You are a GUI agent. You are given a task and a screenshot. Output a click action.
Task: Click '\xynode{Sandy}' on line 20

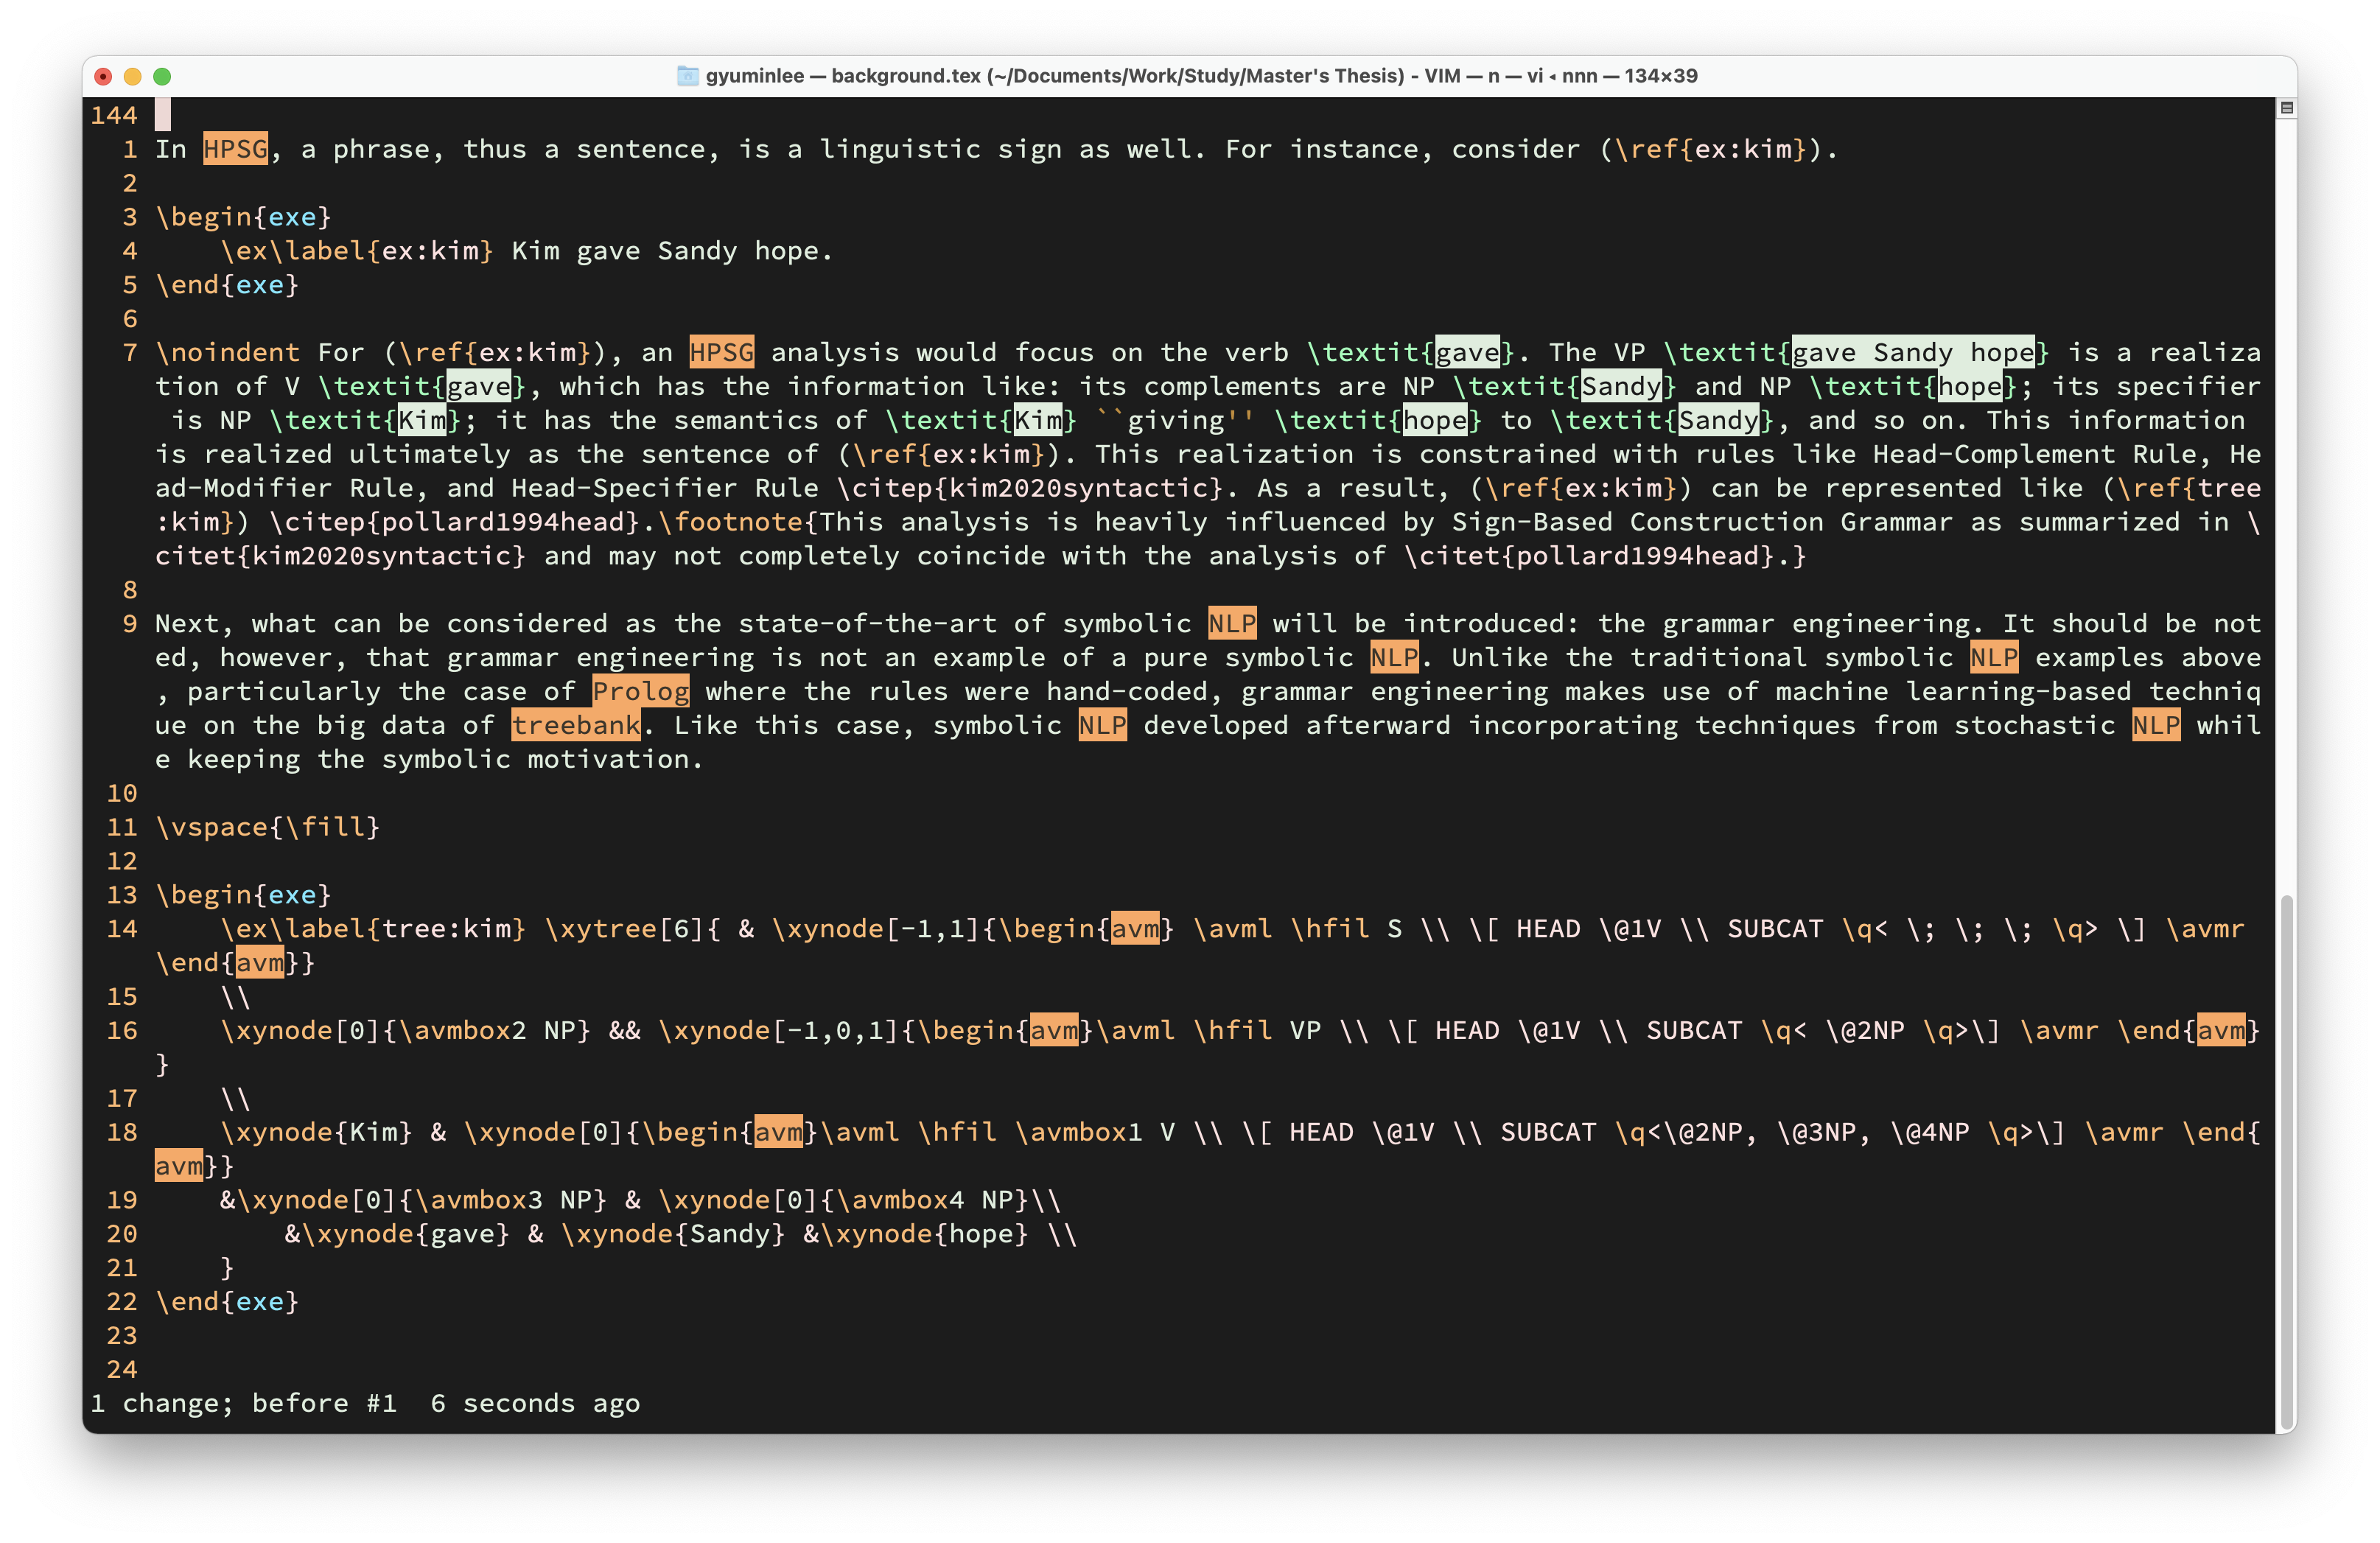672,1235
